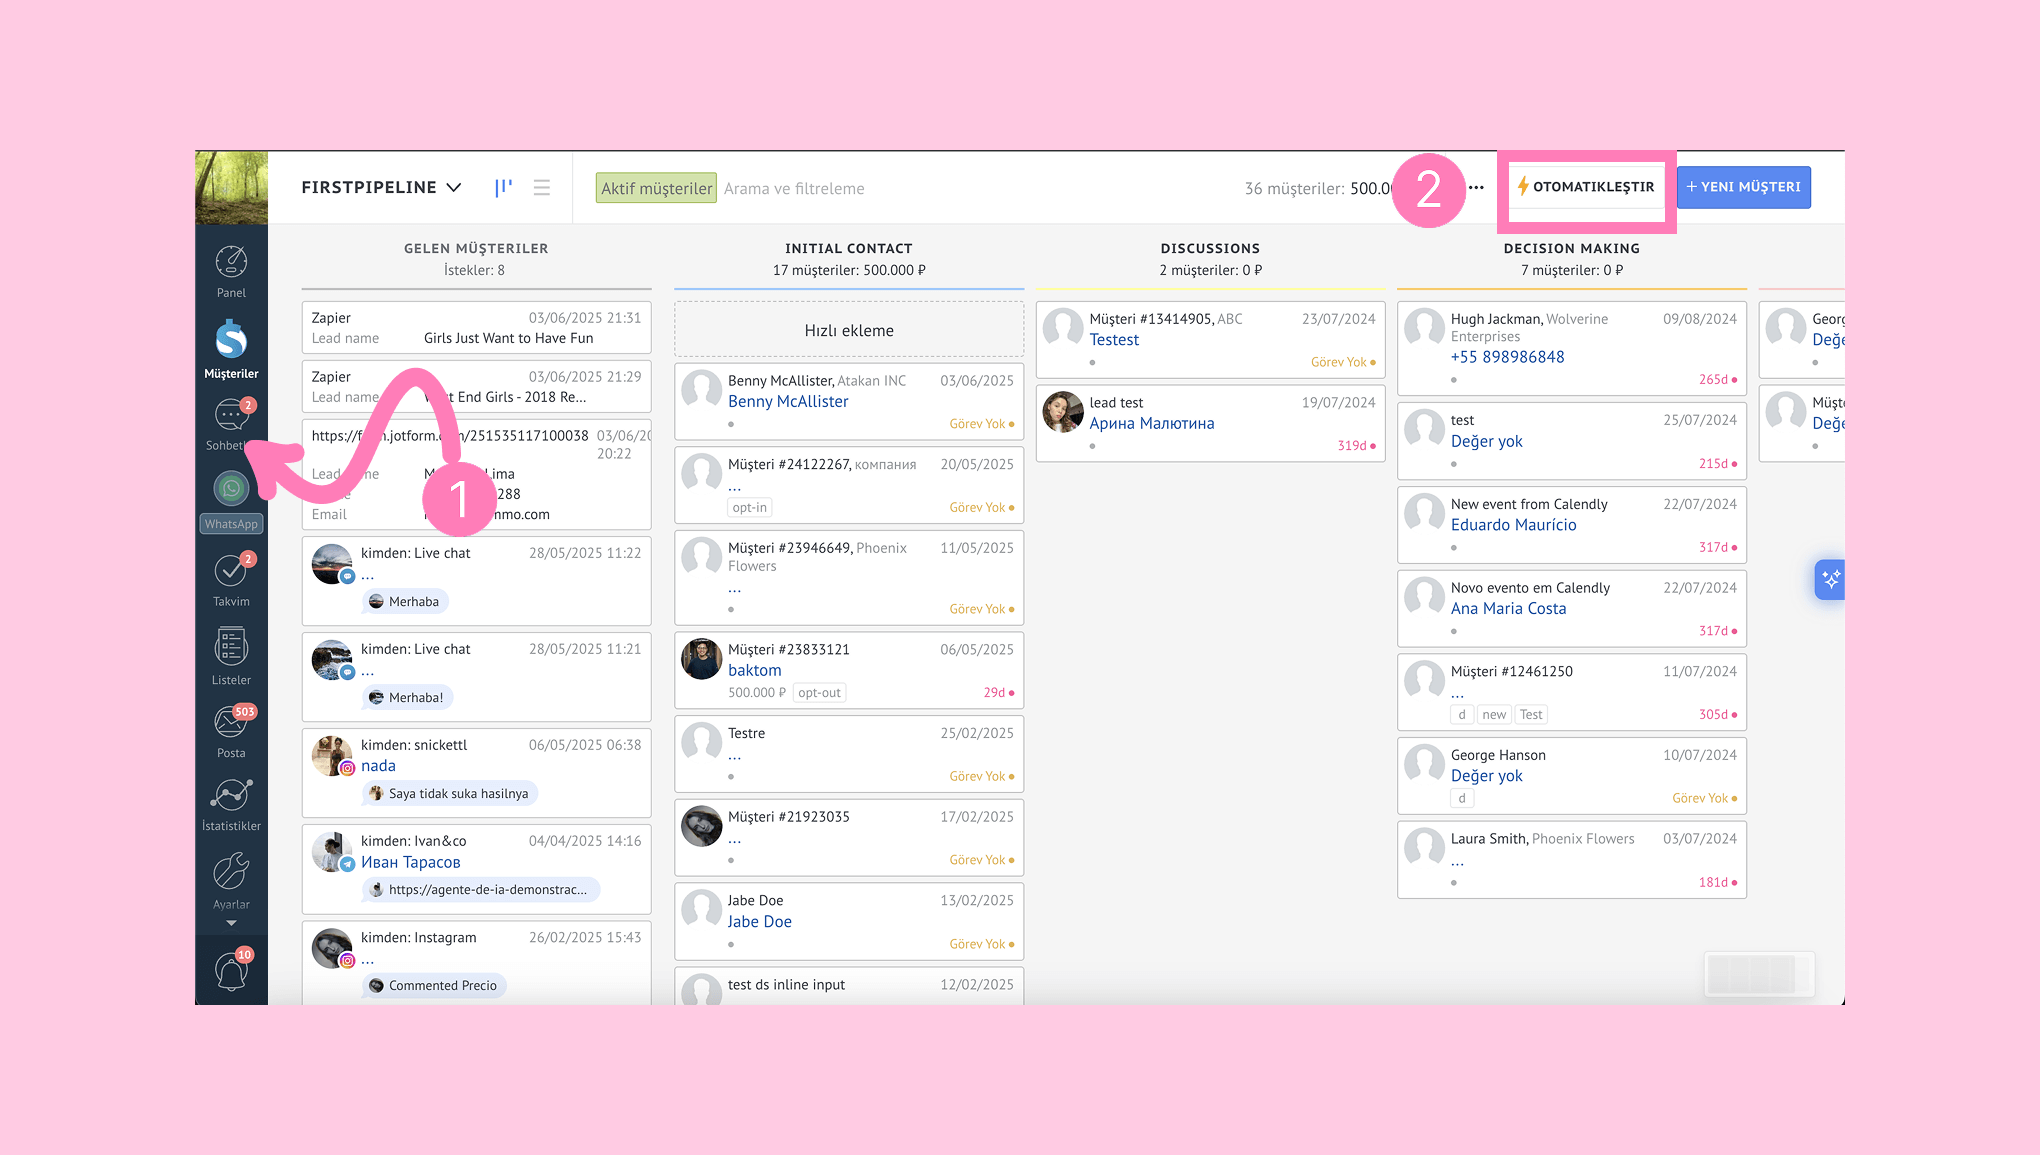Viewport: 2040px width, 1155px height.
Task: Click the WhatsApp sidebar icon
Action: 231,489
